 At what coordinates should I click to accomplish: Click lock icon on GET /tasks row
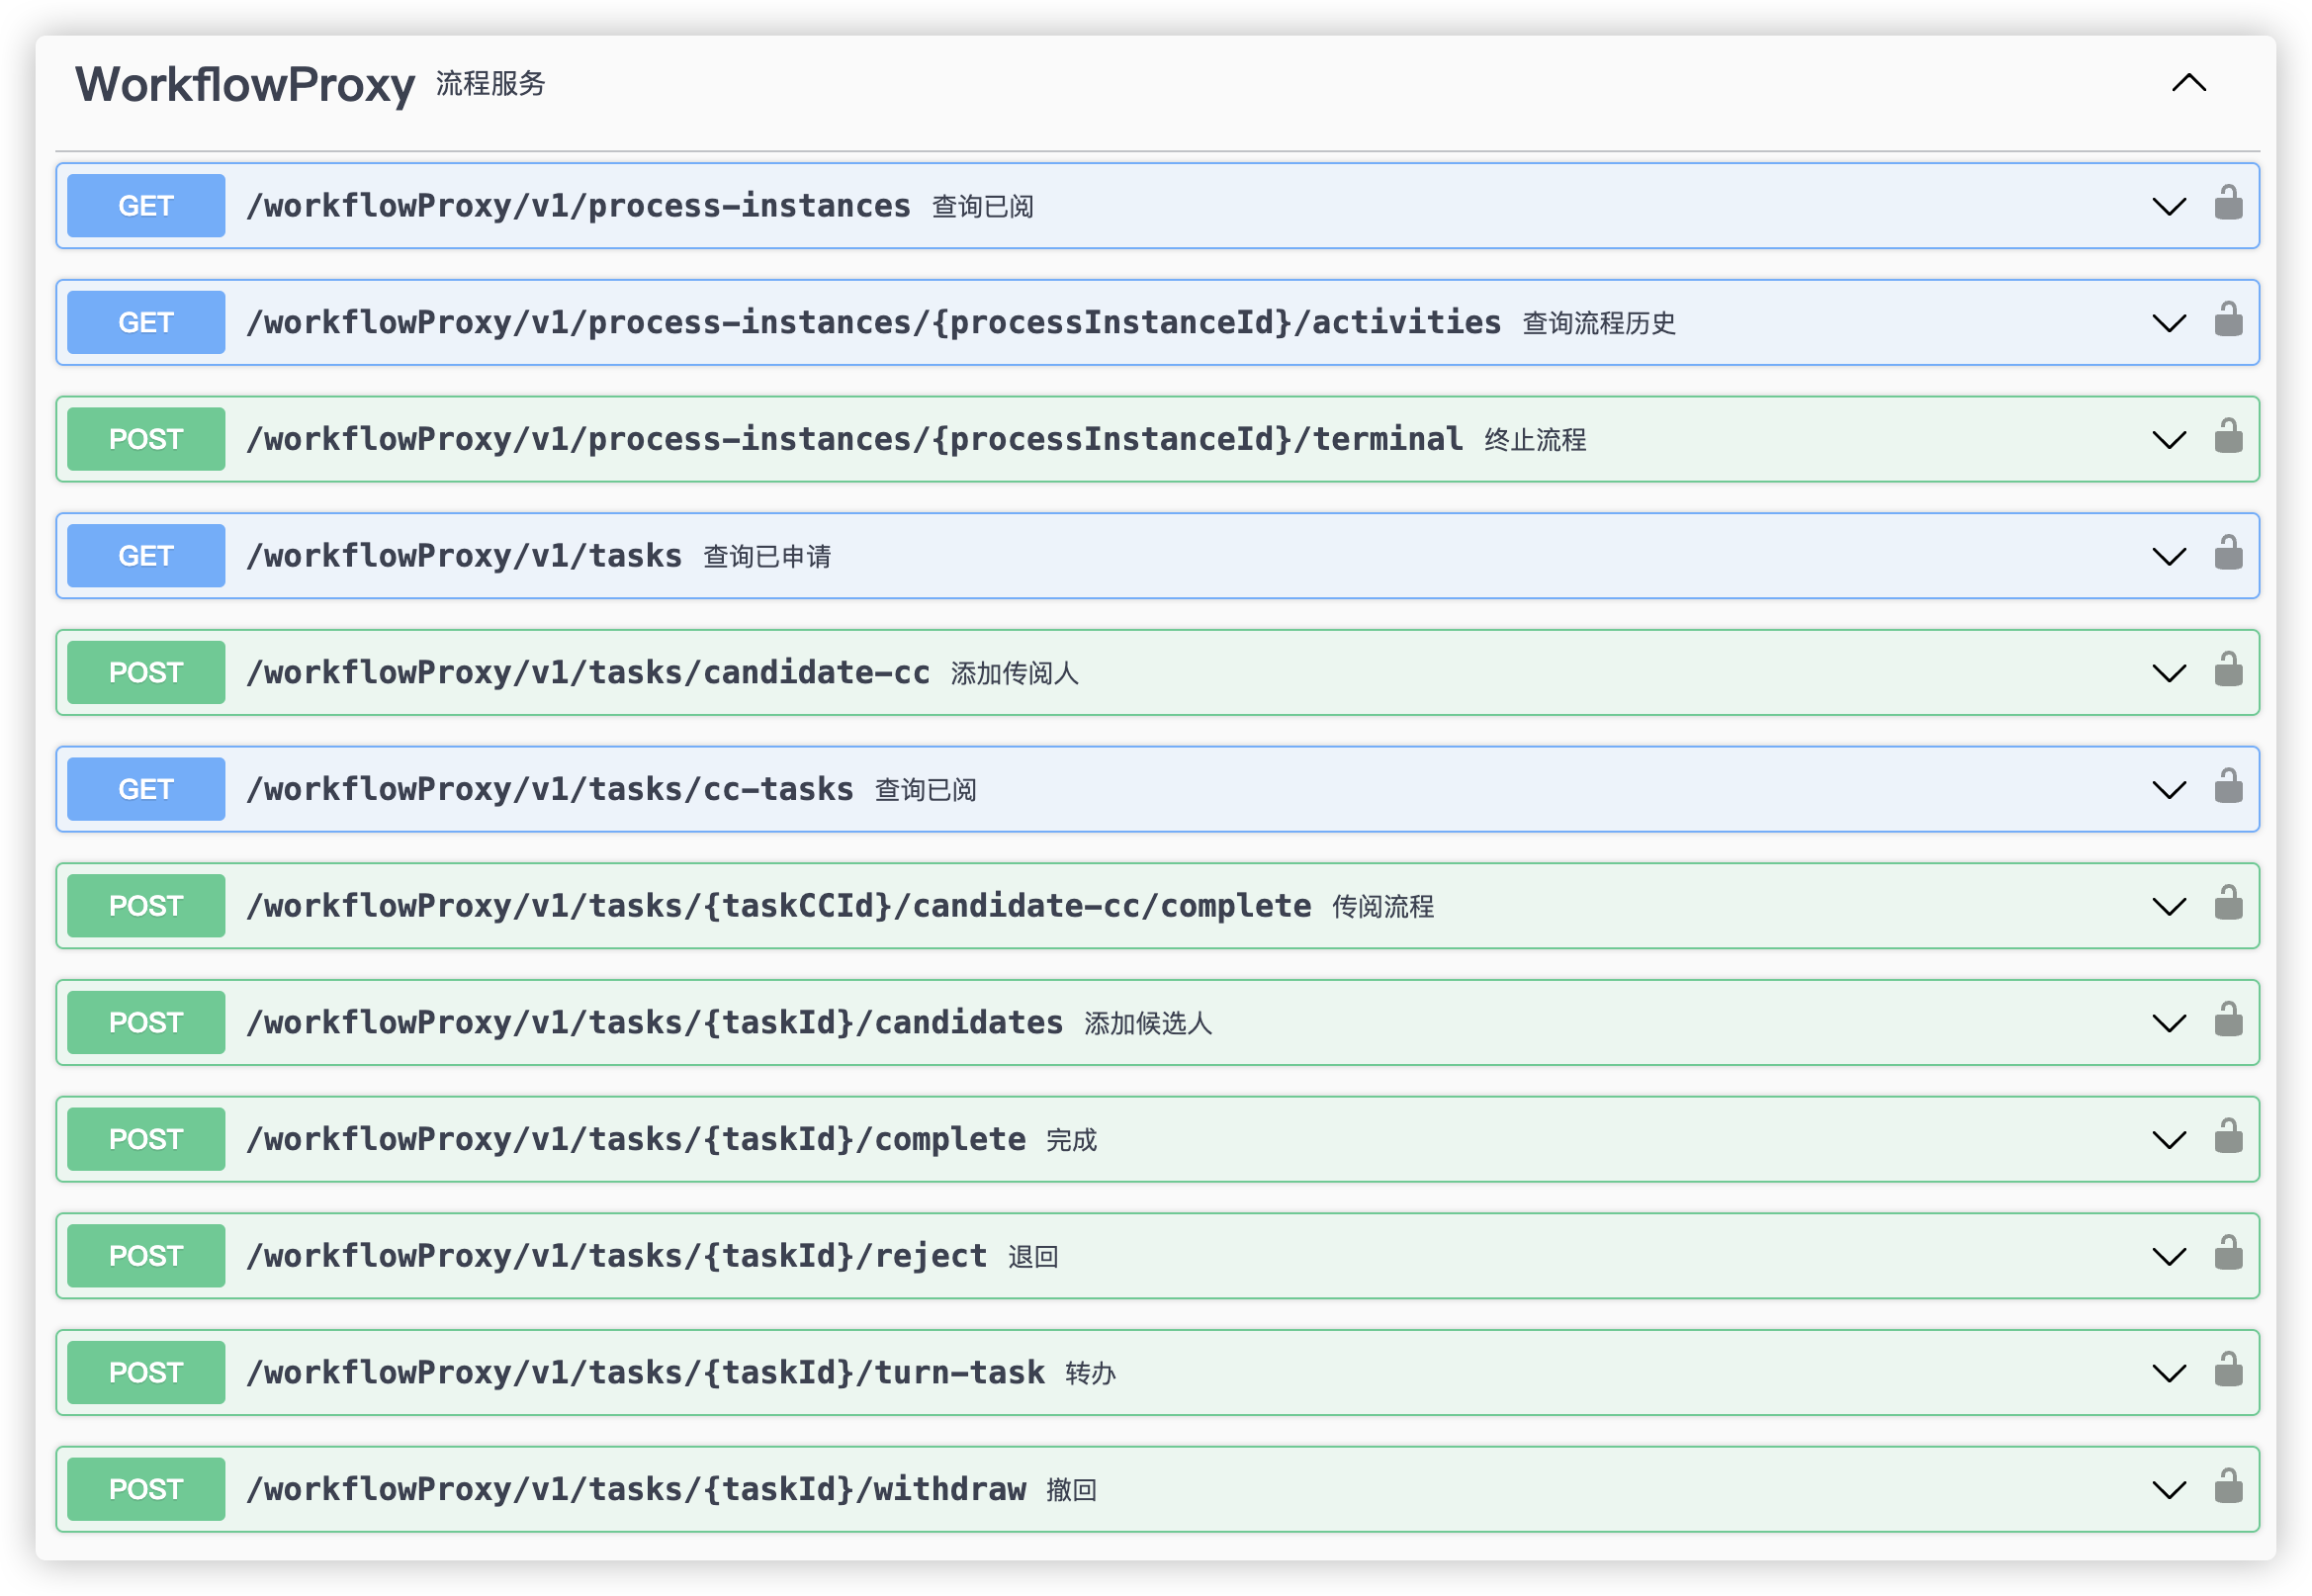click(x=2228, y=554)
